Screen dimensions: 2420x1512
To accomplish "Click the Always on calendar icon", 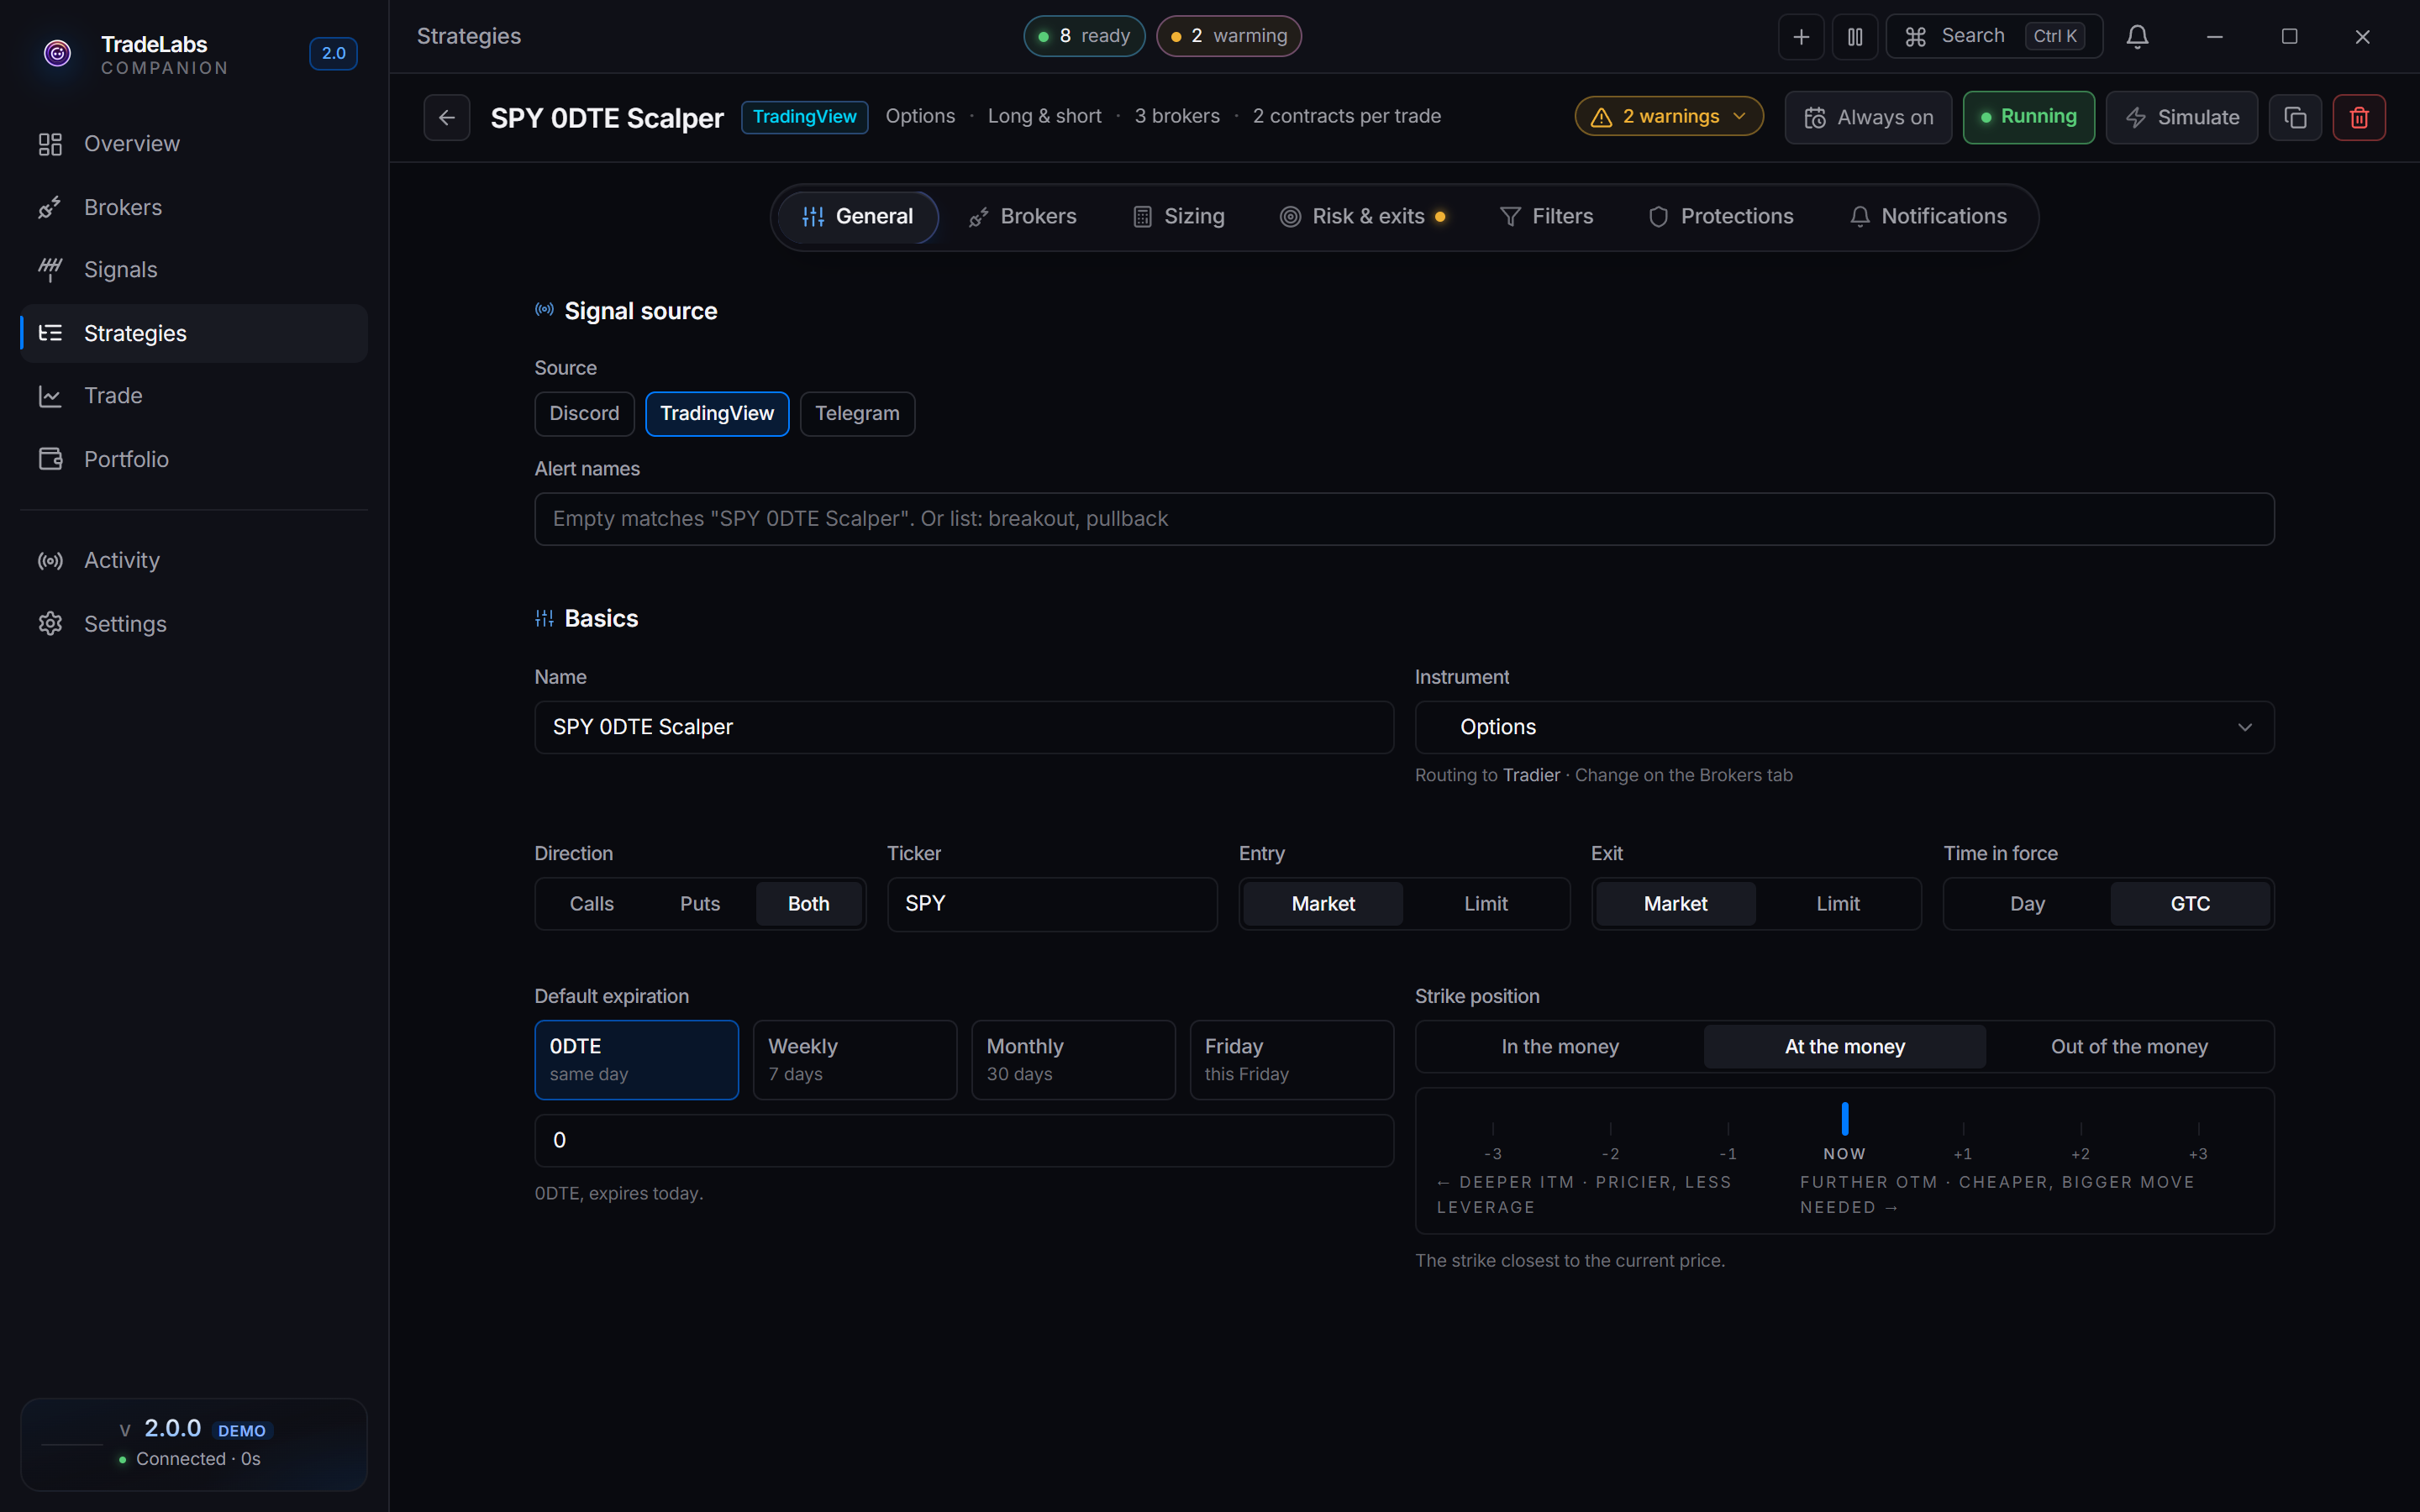I will pos(1814,118).
